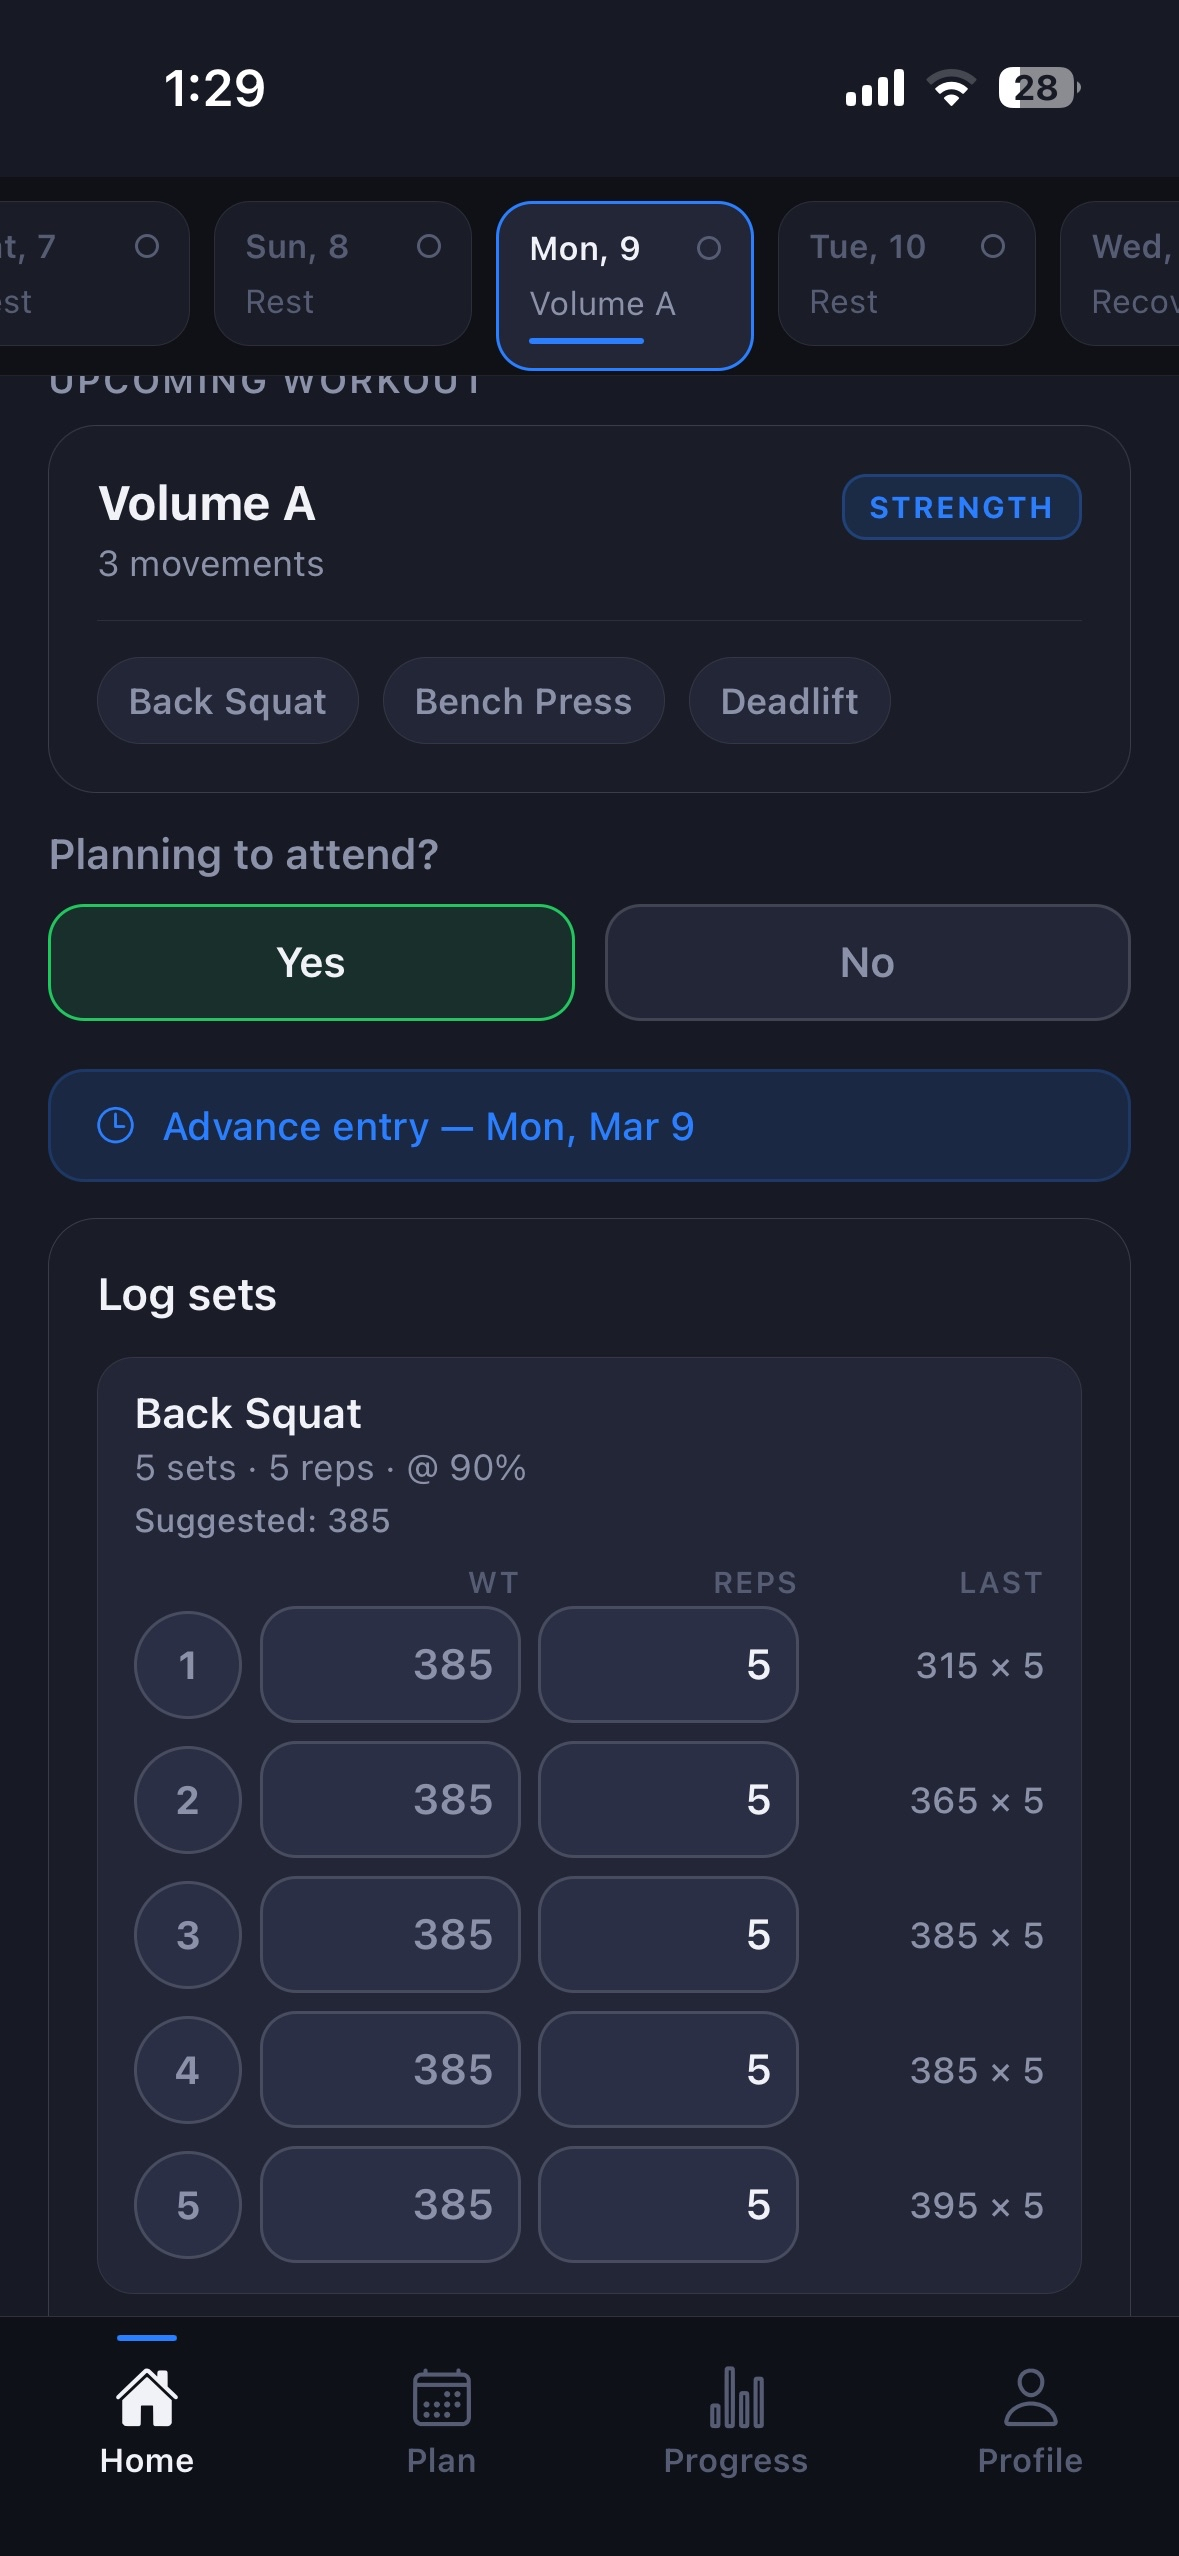This screenshot has height=2556, width=1179.
Task: Click the clock icon beside Advance entry
Action: click(x=116, y=1127)
